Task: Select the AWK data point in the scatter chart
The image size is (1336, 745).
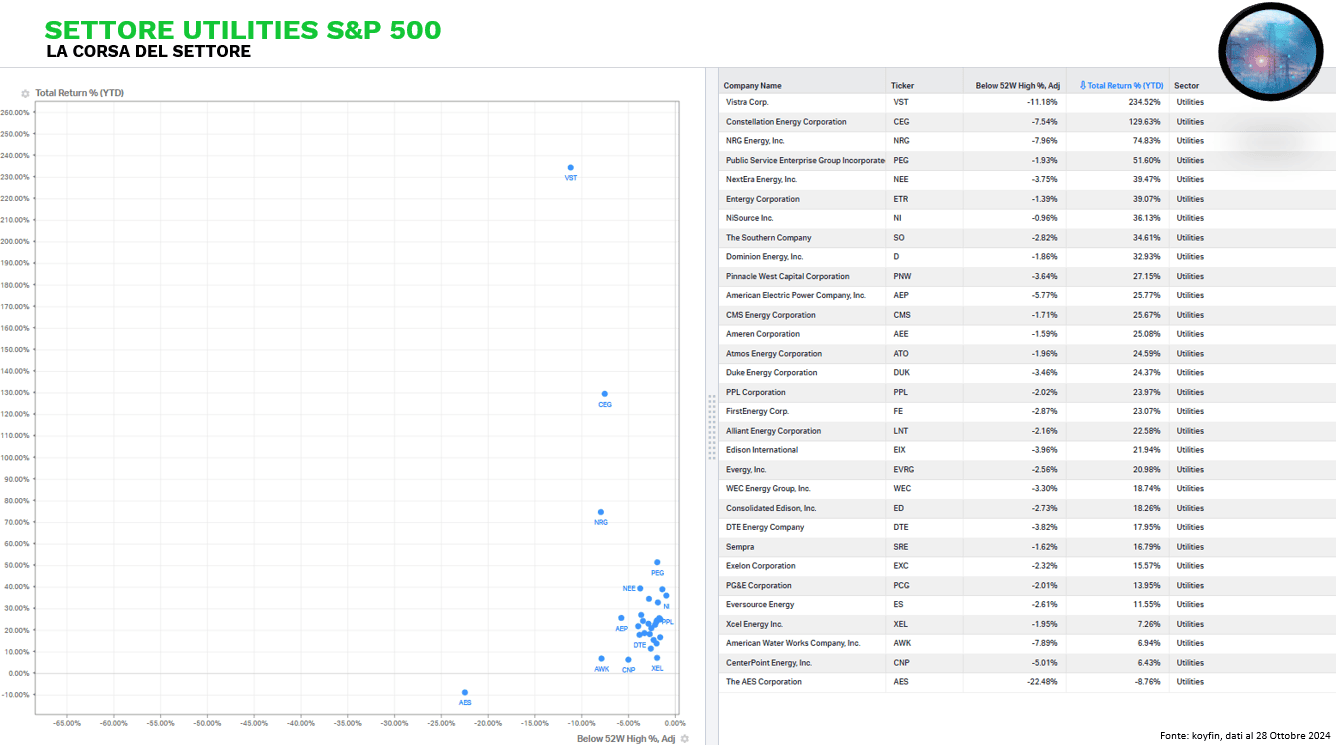Action: point(601,659)
